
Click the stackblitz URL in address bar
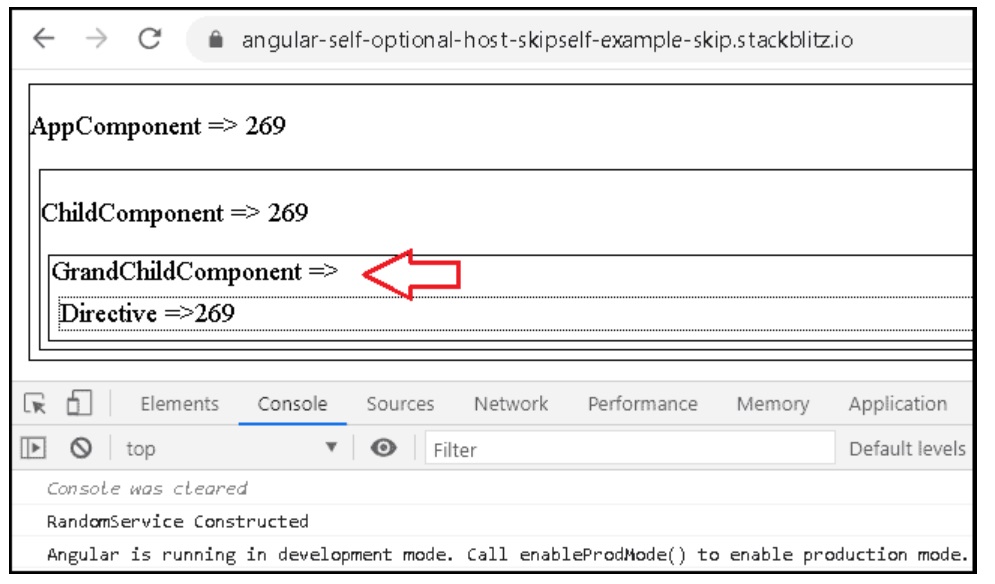(x=546, y=41)
